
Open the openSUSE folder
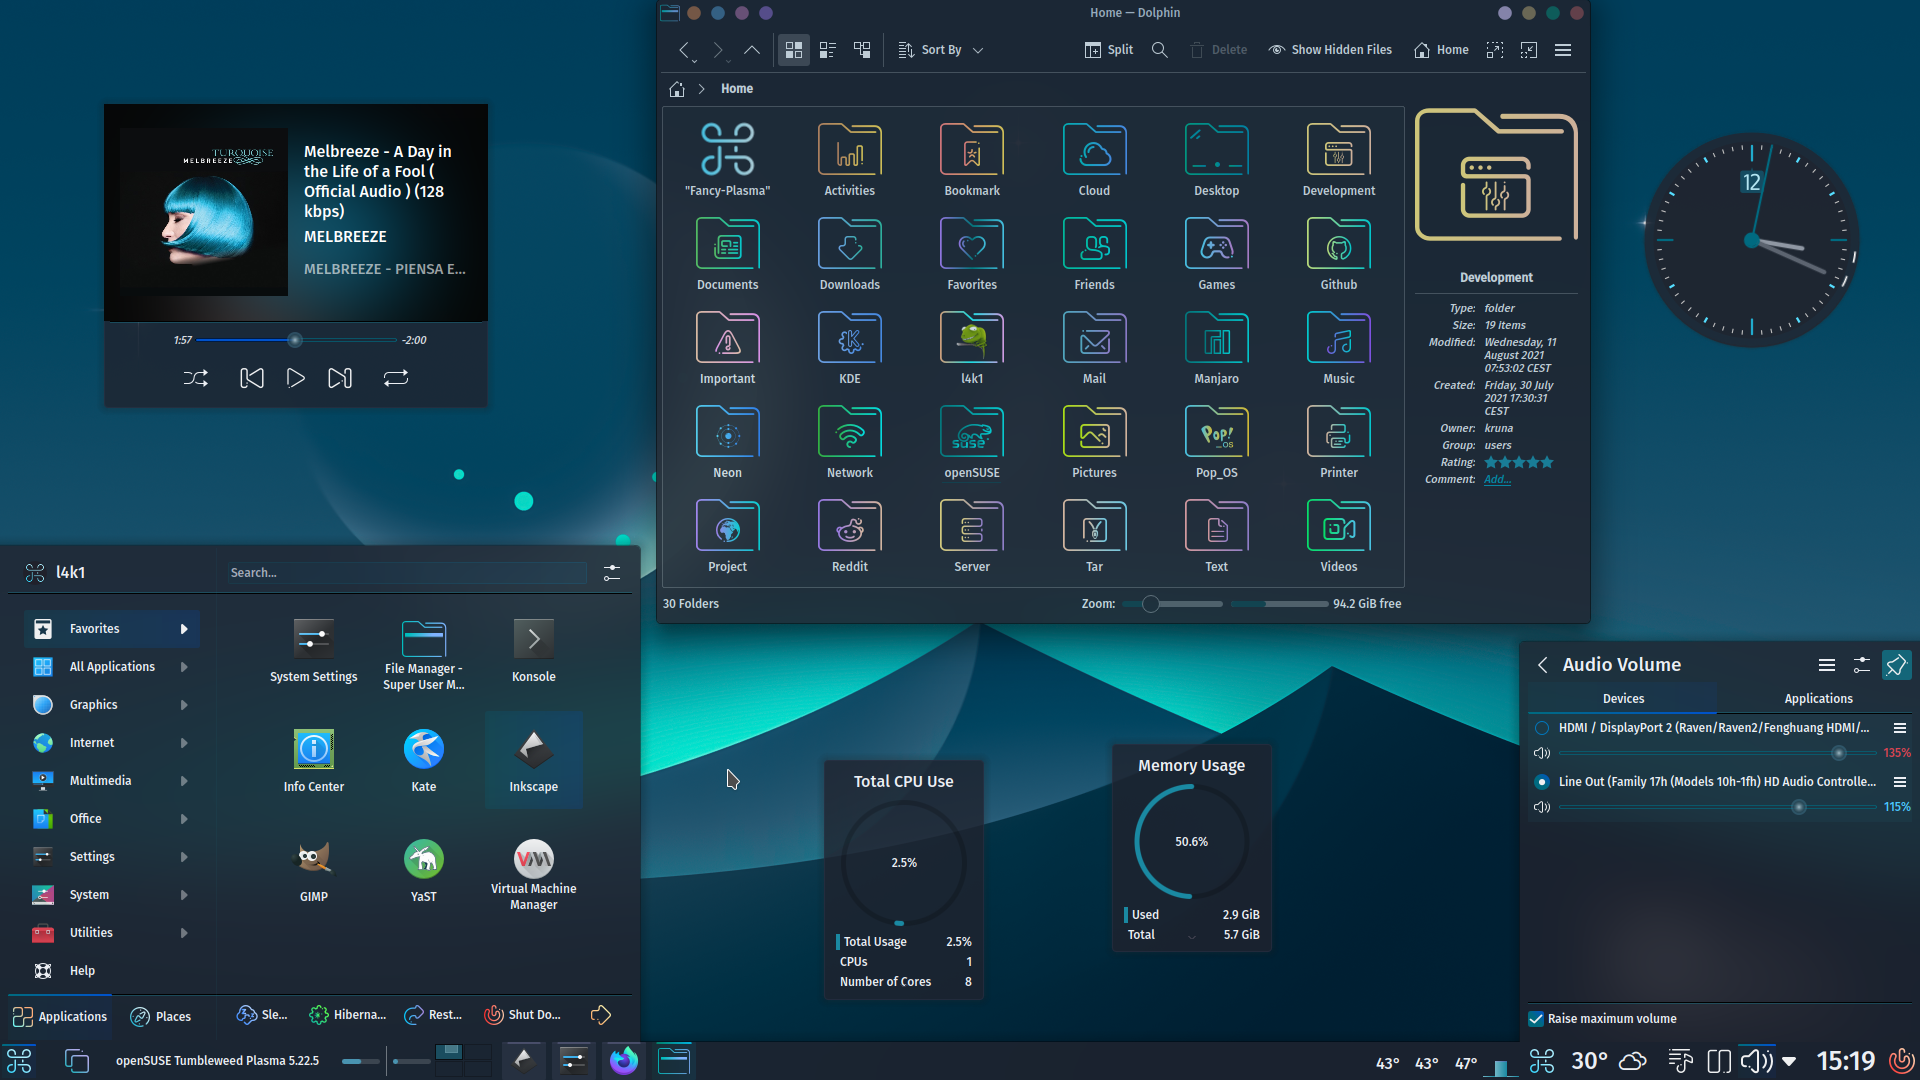pos(971,443)
